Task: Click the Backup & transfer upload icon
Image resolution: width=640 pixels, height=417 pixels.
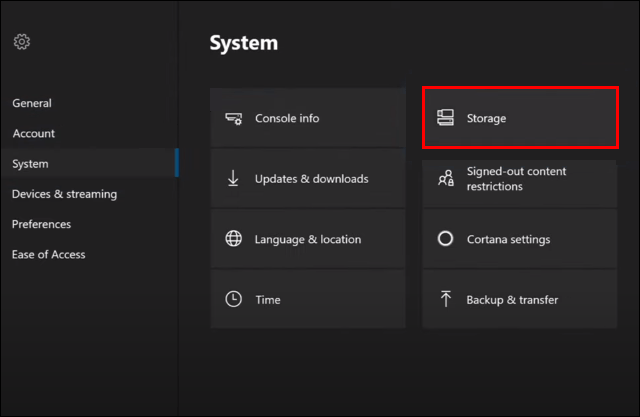Action: [x=446, y=299]
